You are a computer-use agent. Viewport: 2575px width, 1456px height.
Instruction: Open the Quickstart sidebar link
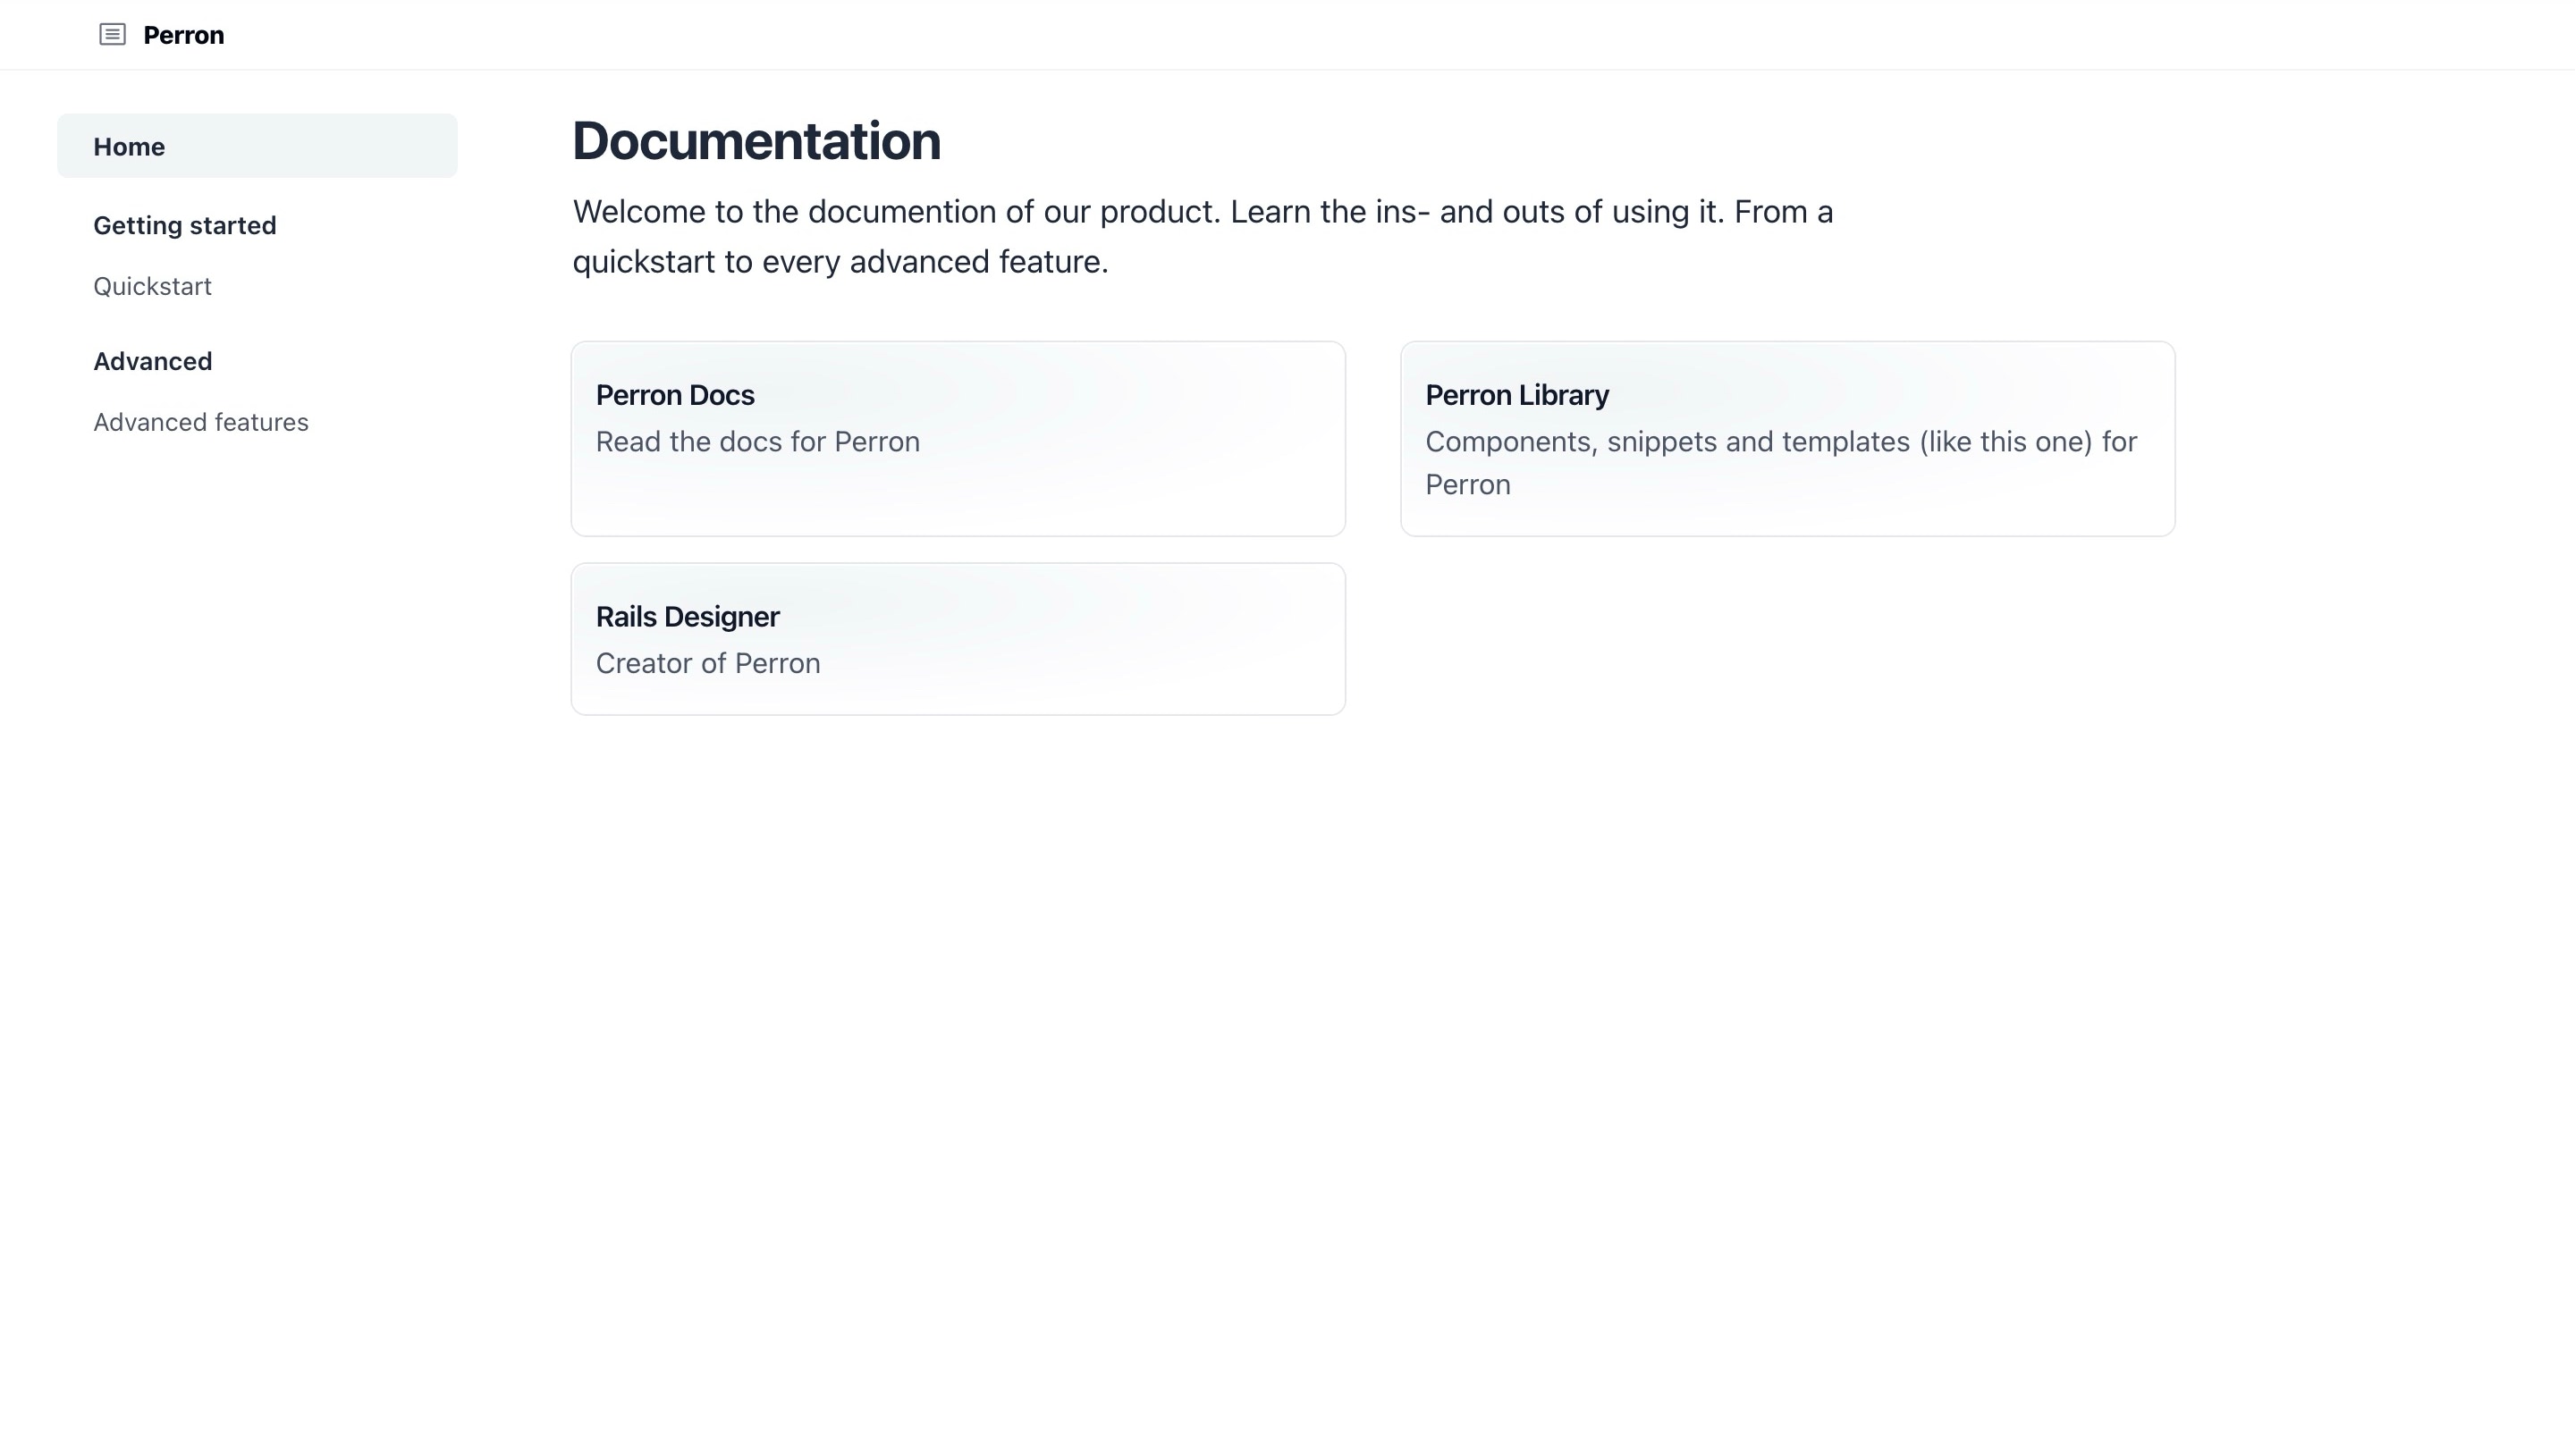pyautogui.click(x=152, y=287)
